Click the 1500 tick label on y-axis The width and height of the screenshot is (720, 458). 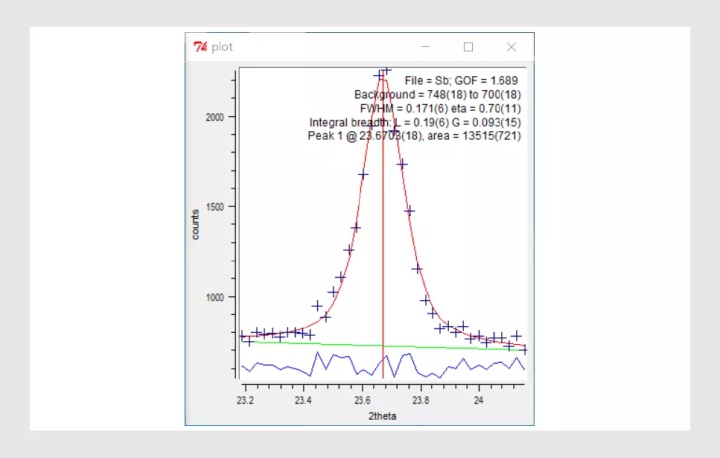coord(214,207)
